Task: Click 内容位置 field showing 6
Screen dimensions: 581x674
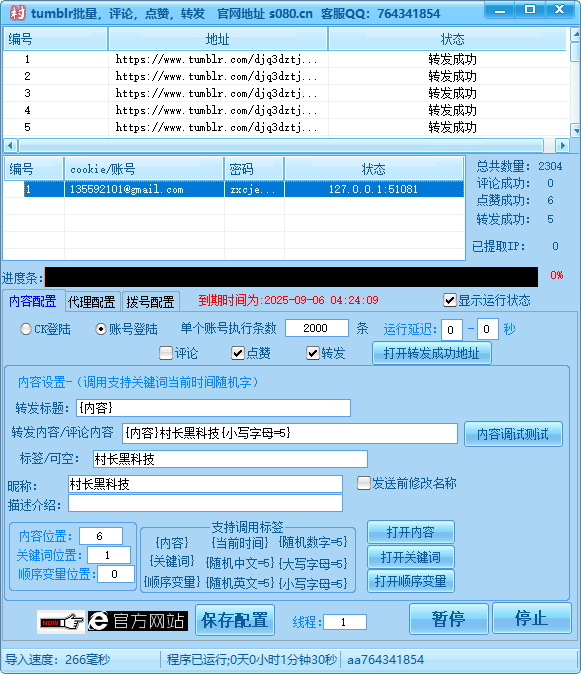Action: tap(101, 536)
